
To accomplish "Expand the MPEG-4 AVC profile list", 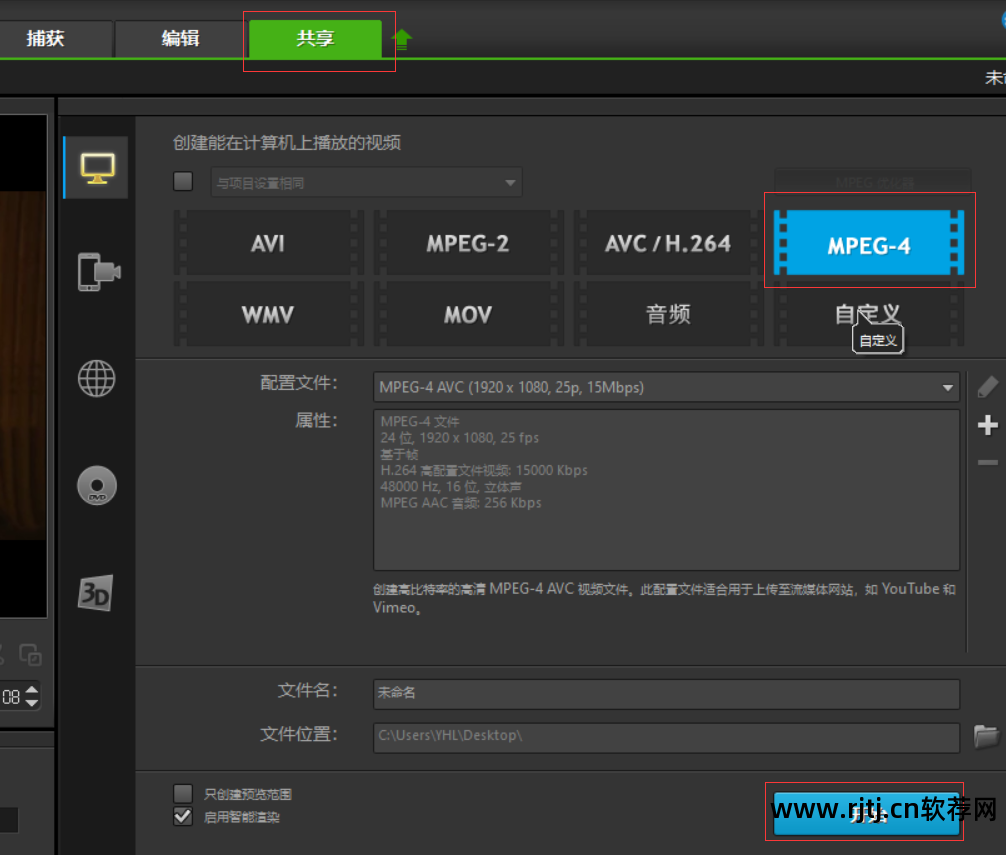I will point(946,387).
